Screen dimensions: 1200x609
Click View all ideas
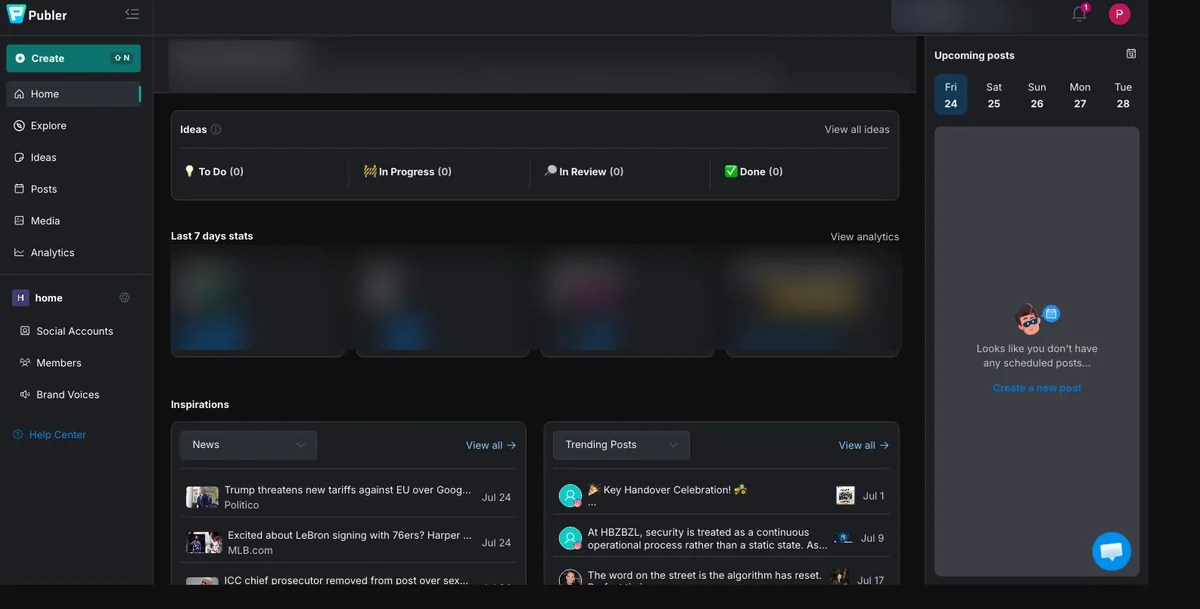[857, 129]
